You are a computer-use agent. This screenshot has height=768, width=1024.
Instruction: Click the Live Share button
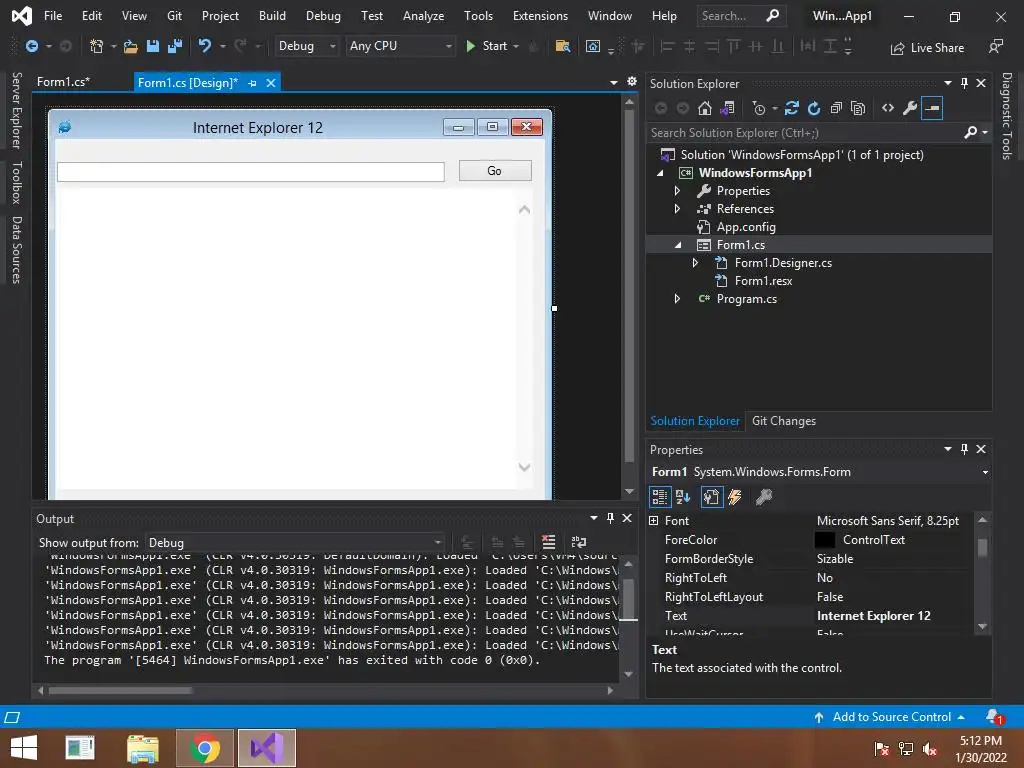pyautogui.click(x=927, y=48)
